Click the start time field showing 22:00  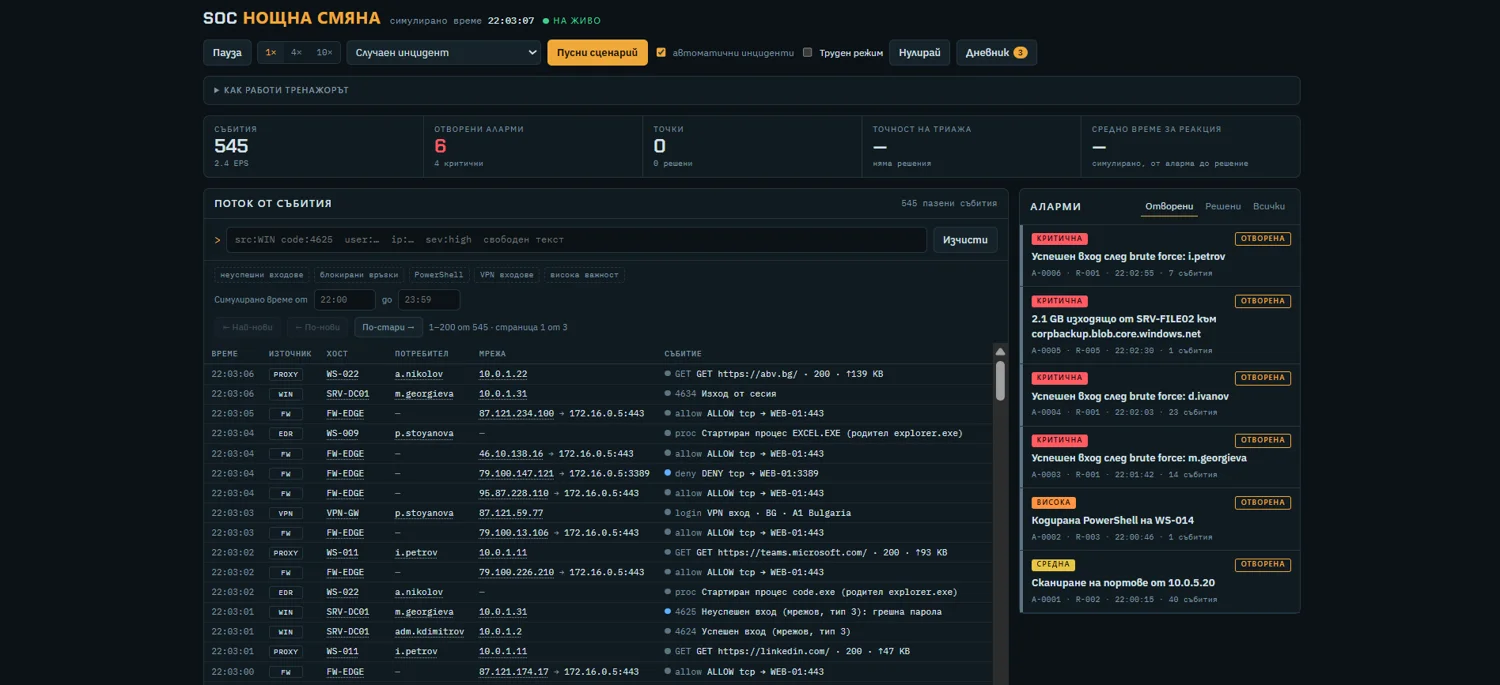pyautogui.click(x=345, y=300)
